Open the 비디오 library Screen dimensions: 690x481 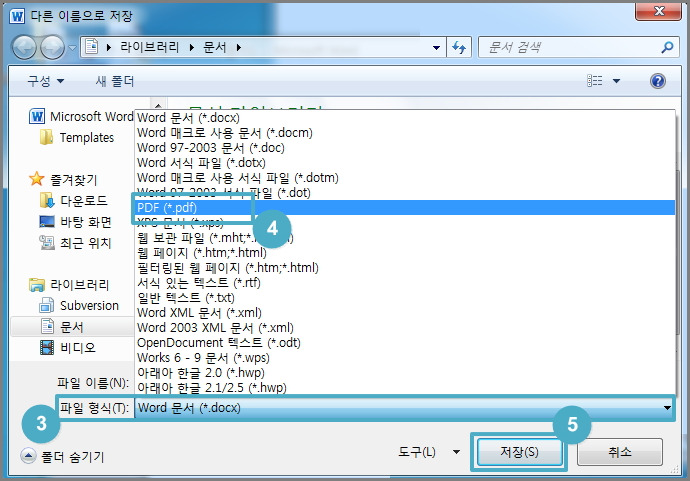point(67,348)
